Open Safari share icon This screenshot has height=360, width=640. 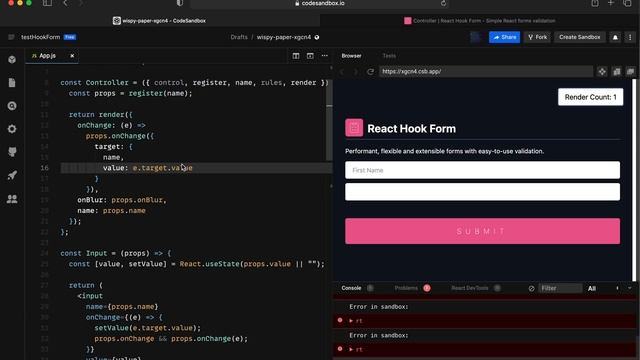(595, 3)
